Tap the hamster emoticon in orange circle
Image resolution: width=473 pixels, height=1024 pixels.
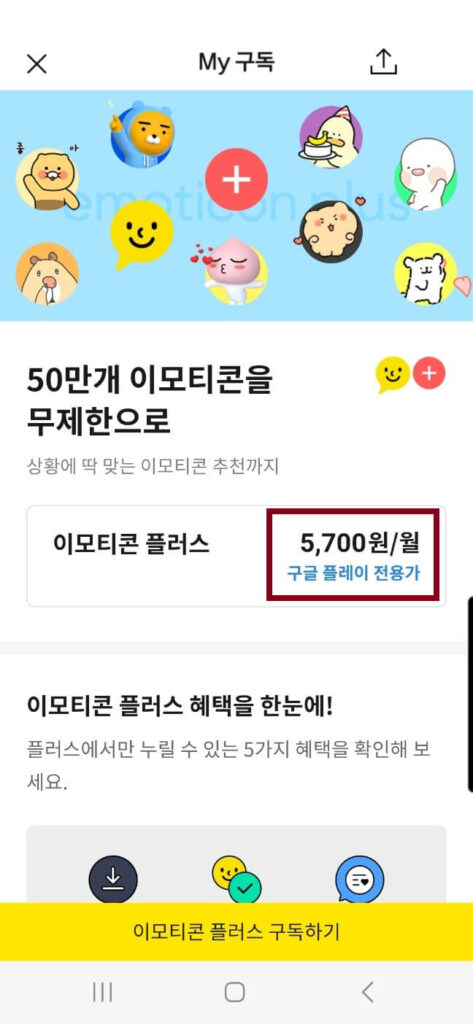pos(47,274)
